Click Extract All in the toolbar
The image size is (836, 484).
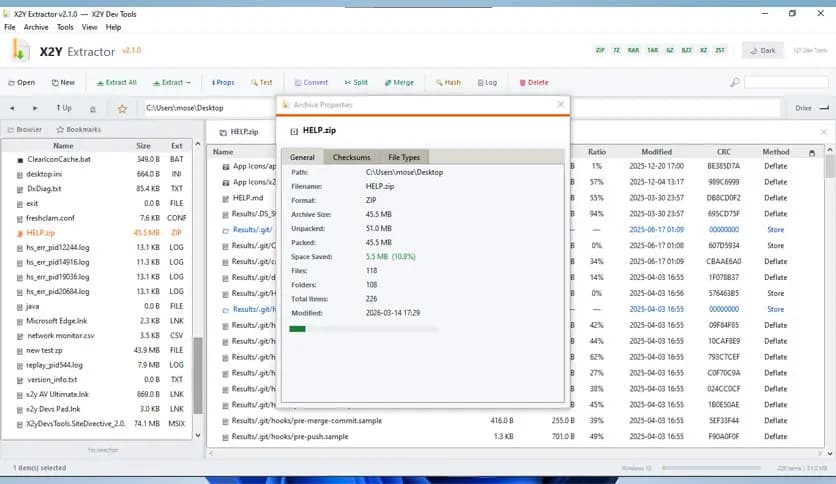[116, 83]
